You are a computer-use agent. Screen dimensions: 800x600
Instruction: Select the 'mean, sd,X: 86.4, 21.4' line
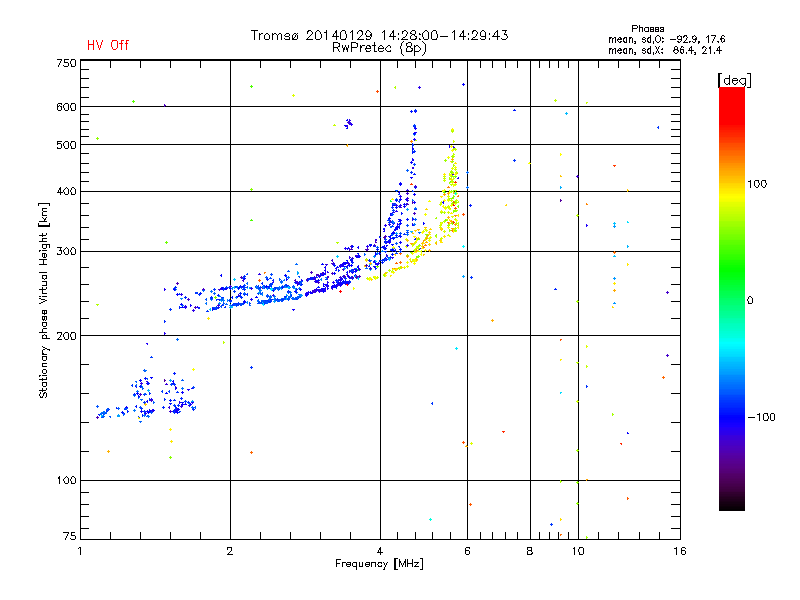click(665, 50)
